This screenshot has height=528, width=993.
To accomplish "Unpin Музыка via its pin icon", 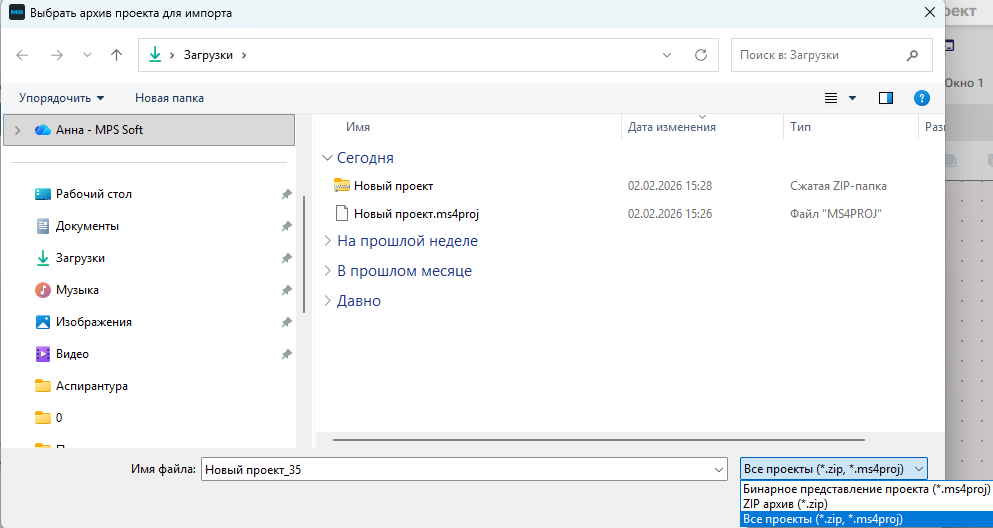I will pos(286,290).
